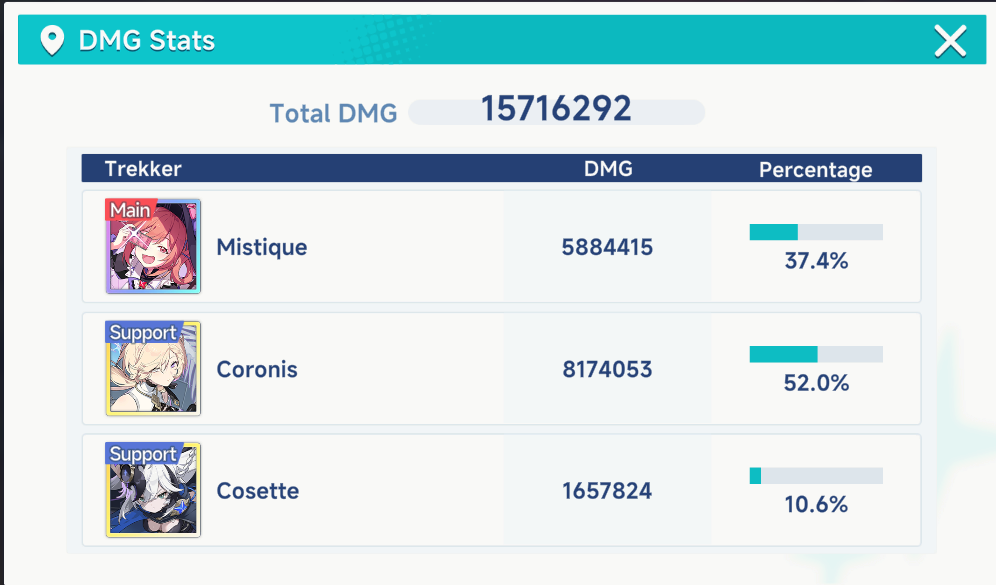Select Mistique's character portrait
Image resolution: width=996 pixels, height=585 pixels.
coord(153,246)
